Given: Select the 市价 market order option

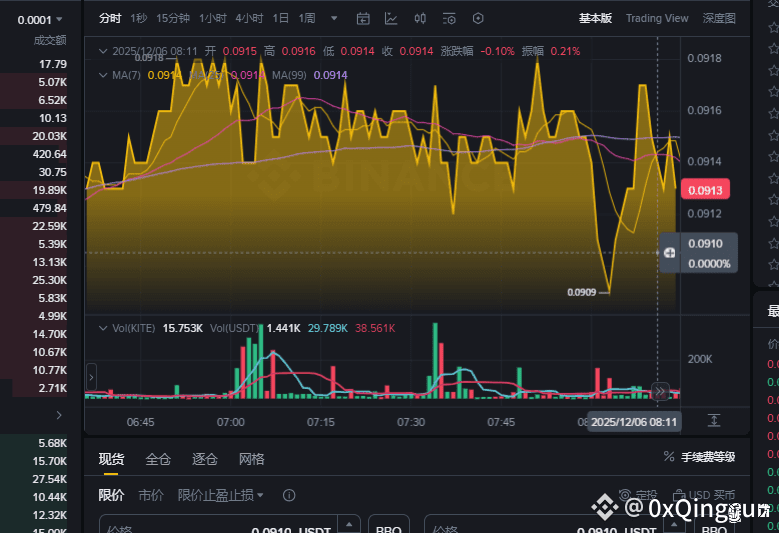Looking at the screenshot, I should [151, 495].
